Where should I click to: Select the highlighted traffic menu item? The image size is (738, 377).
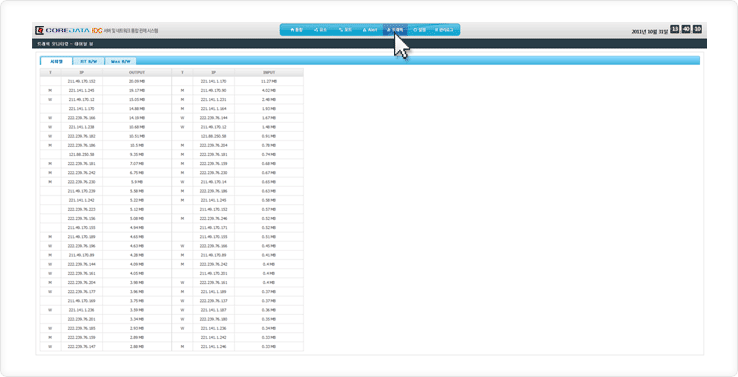(x=395, y=30)
